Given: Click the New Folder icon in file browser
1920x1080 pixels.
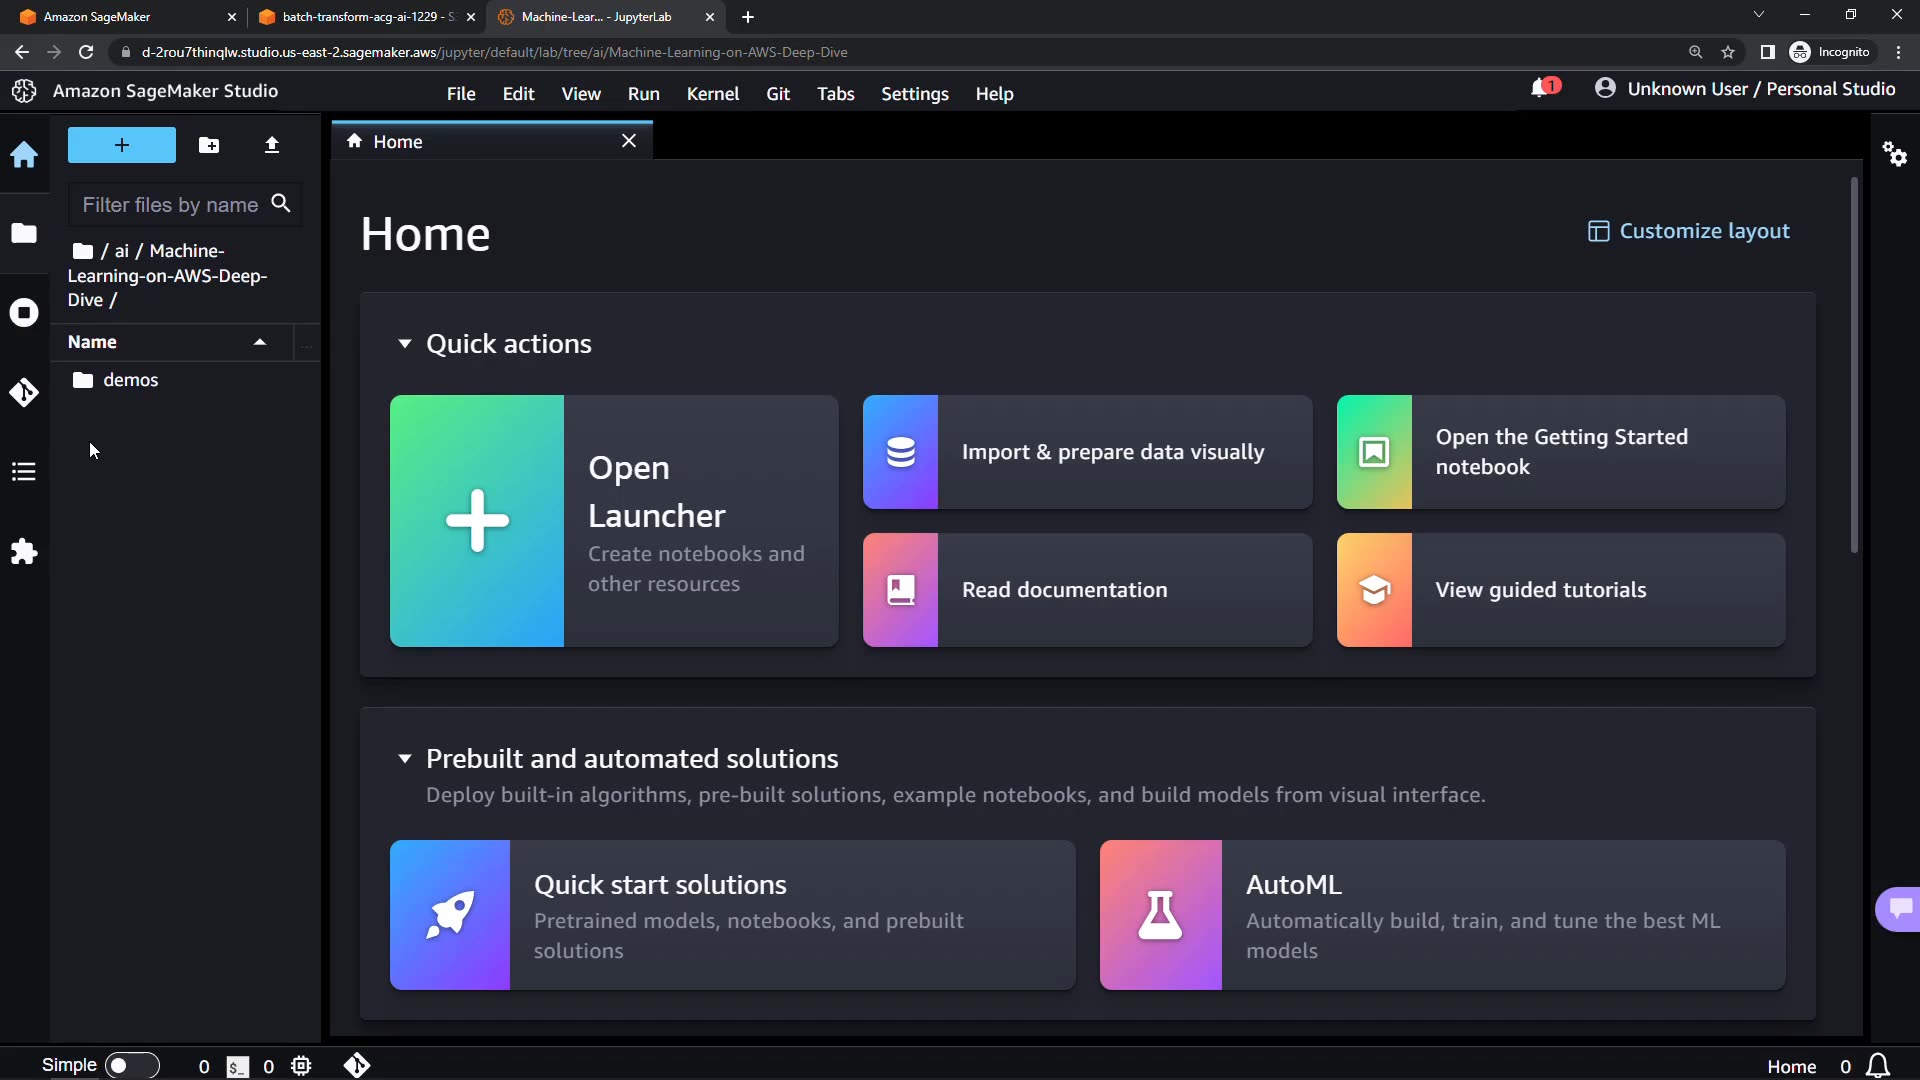Looking at the screenshot, I should coord(209,145).
